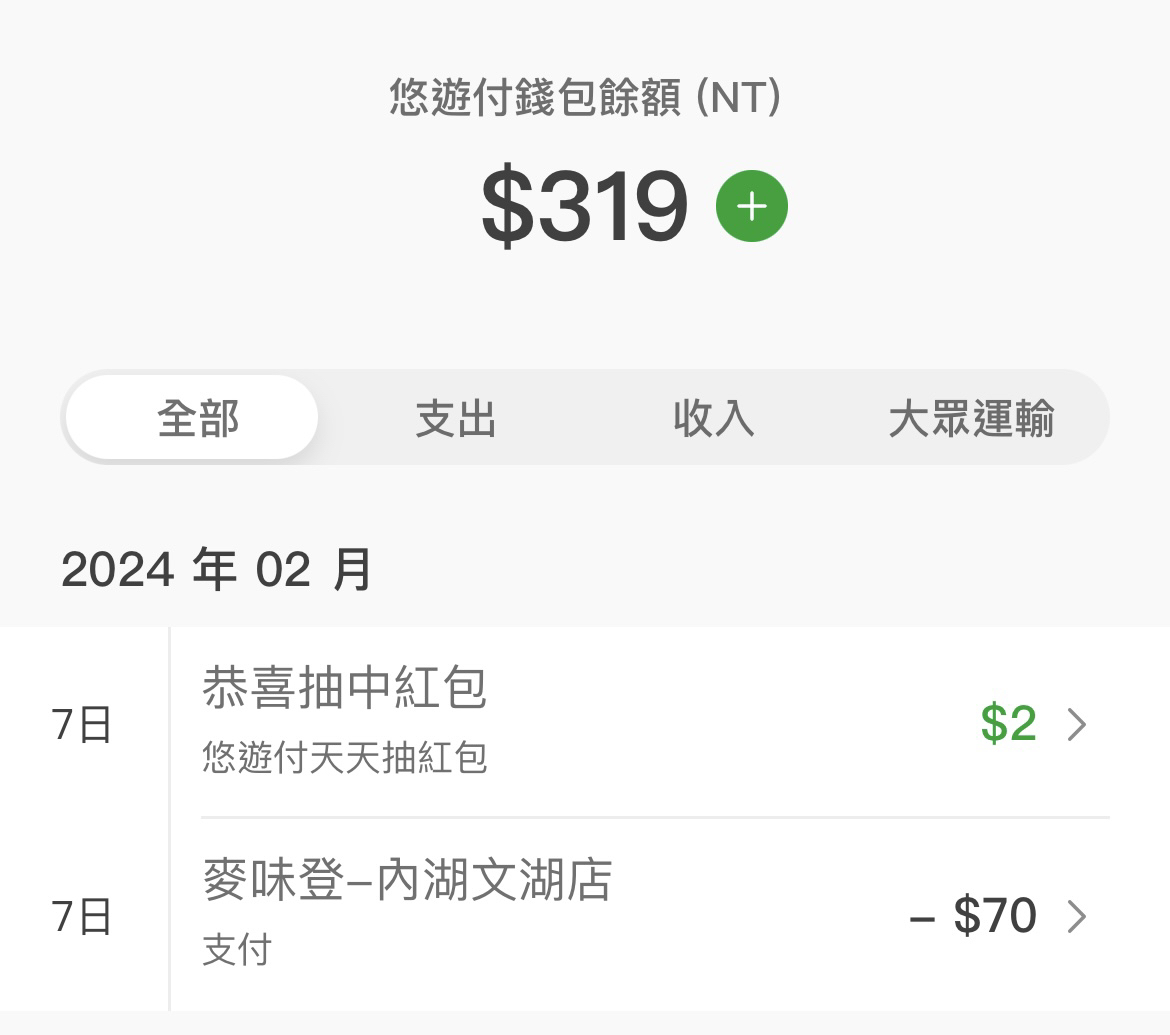Select the 全部 tab
Image resolution: width=1170 pixels, height=1035 pixels.
pyautogui.click(x=198, y=418)
